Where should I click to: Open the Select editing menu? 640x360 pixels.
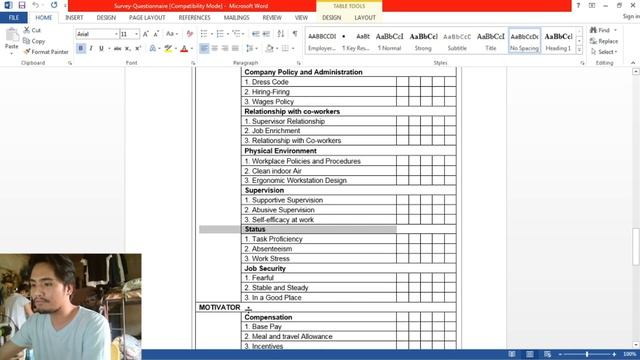click(x=604, y=52)
